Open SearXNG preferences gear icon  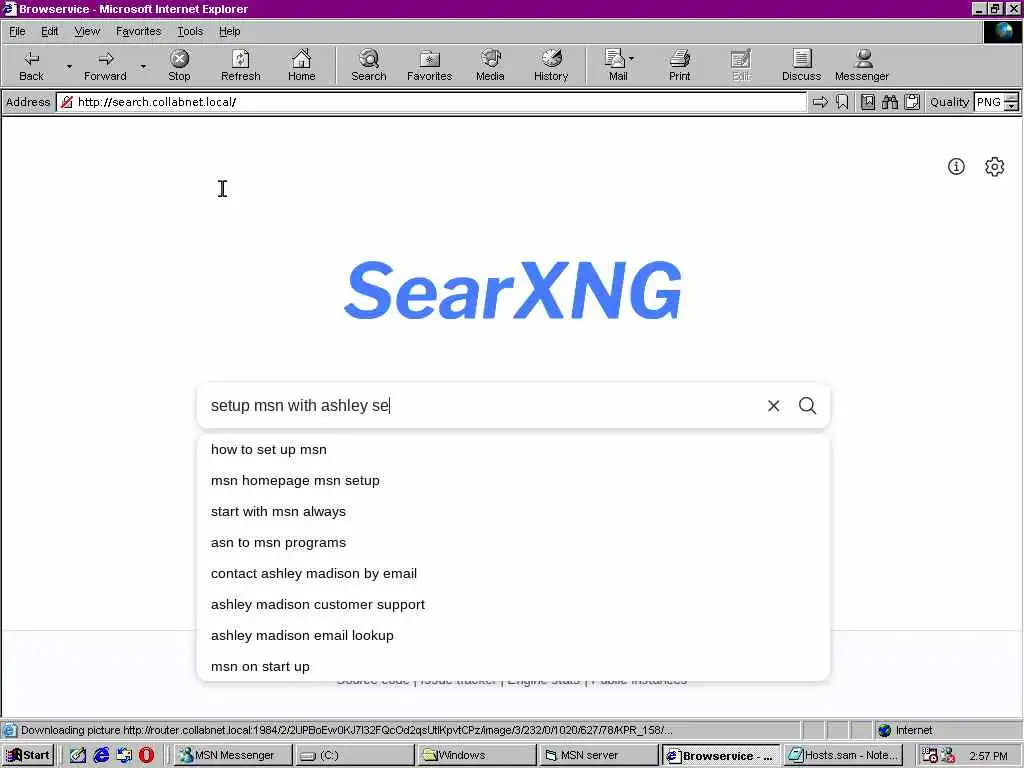point(995,167)
